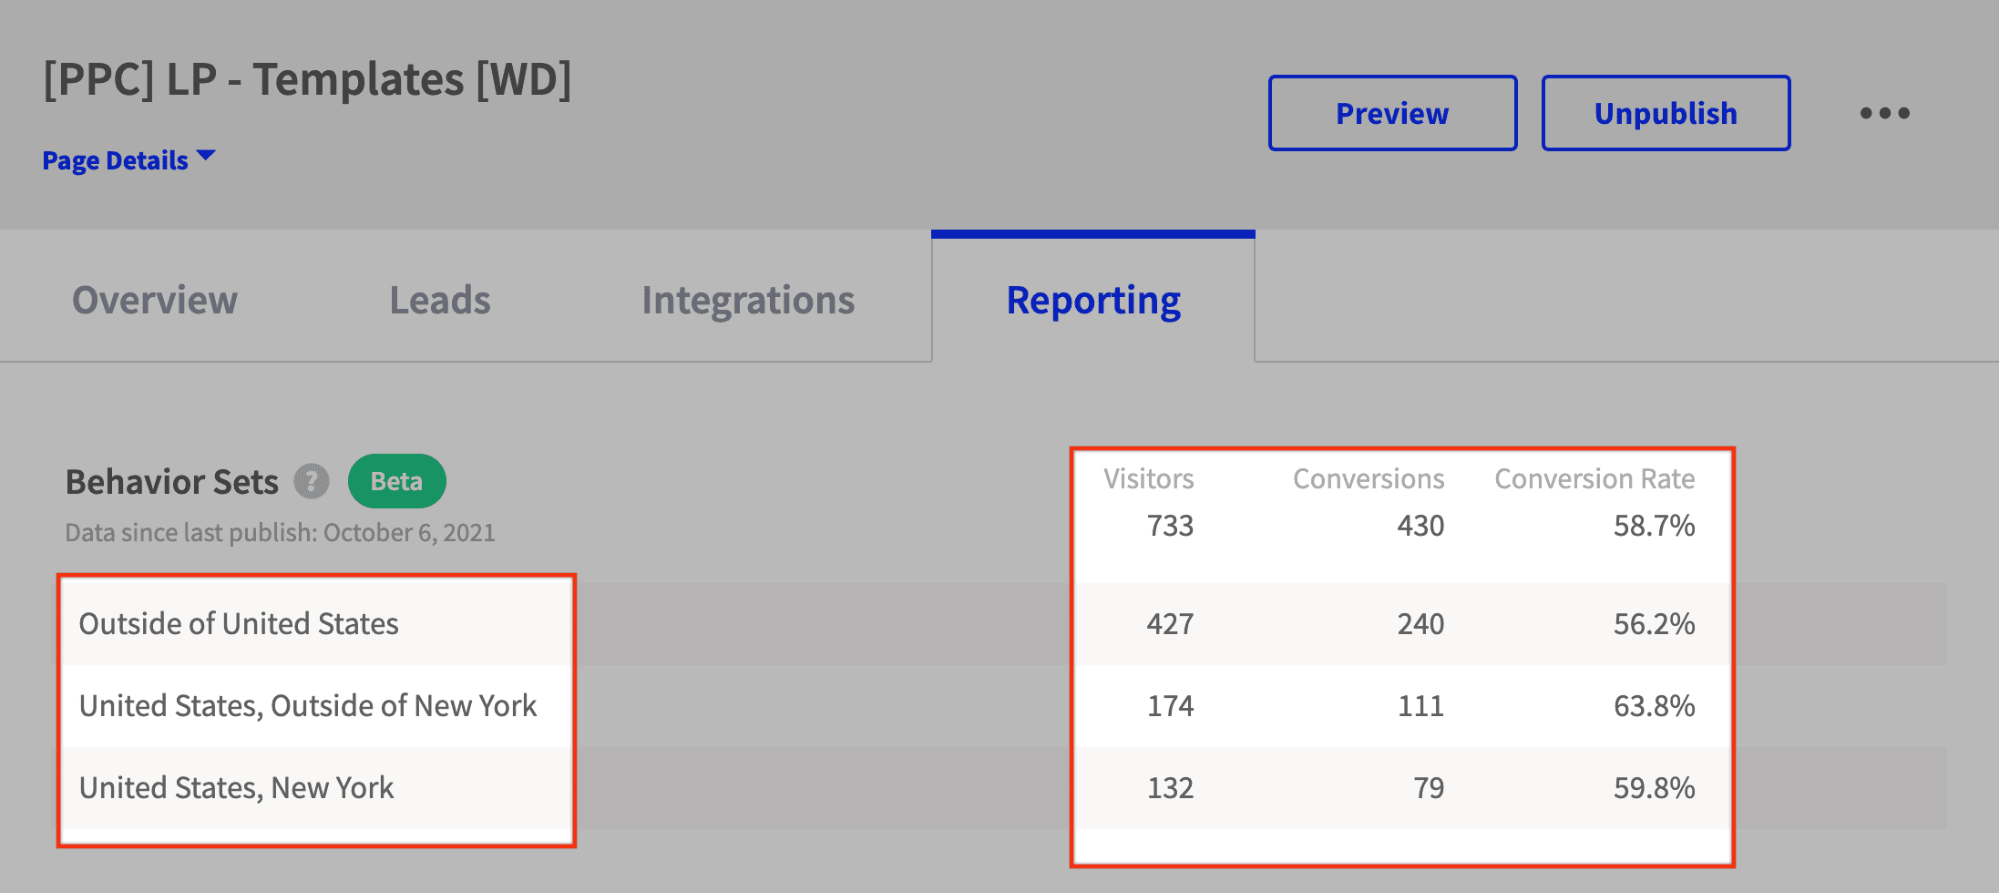Image resolution: width=1999 pixels, height=893 pixels.
Task: Click the ellipsis more-options icon
Action: click(x=1884, y=113)
